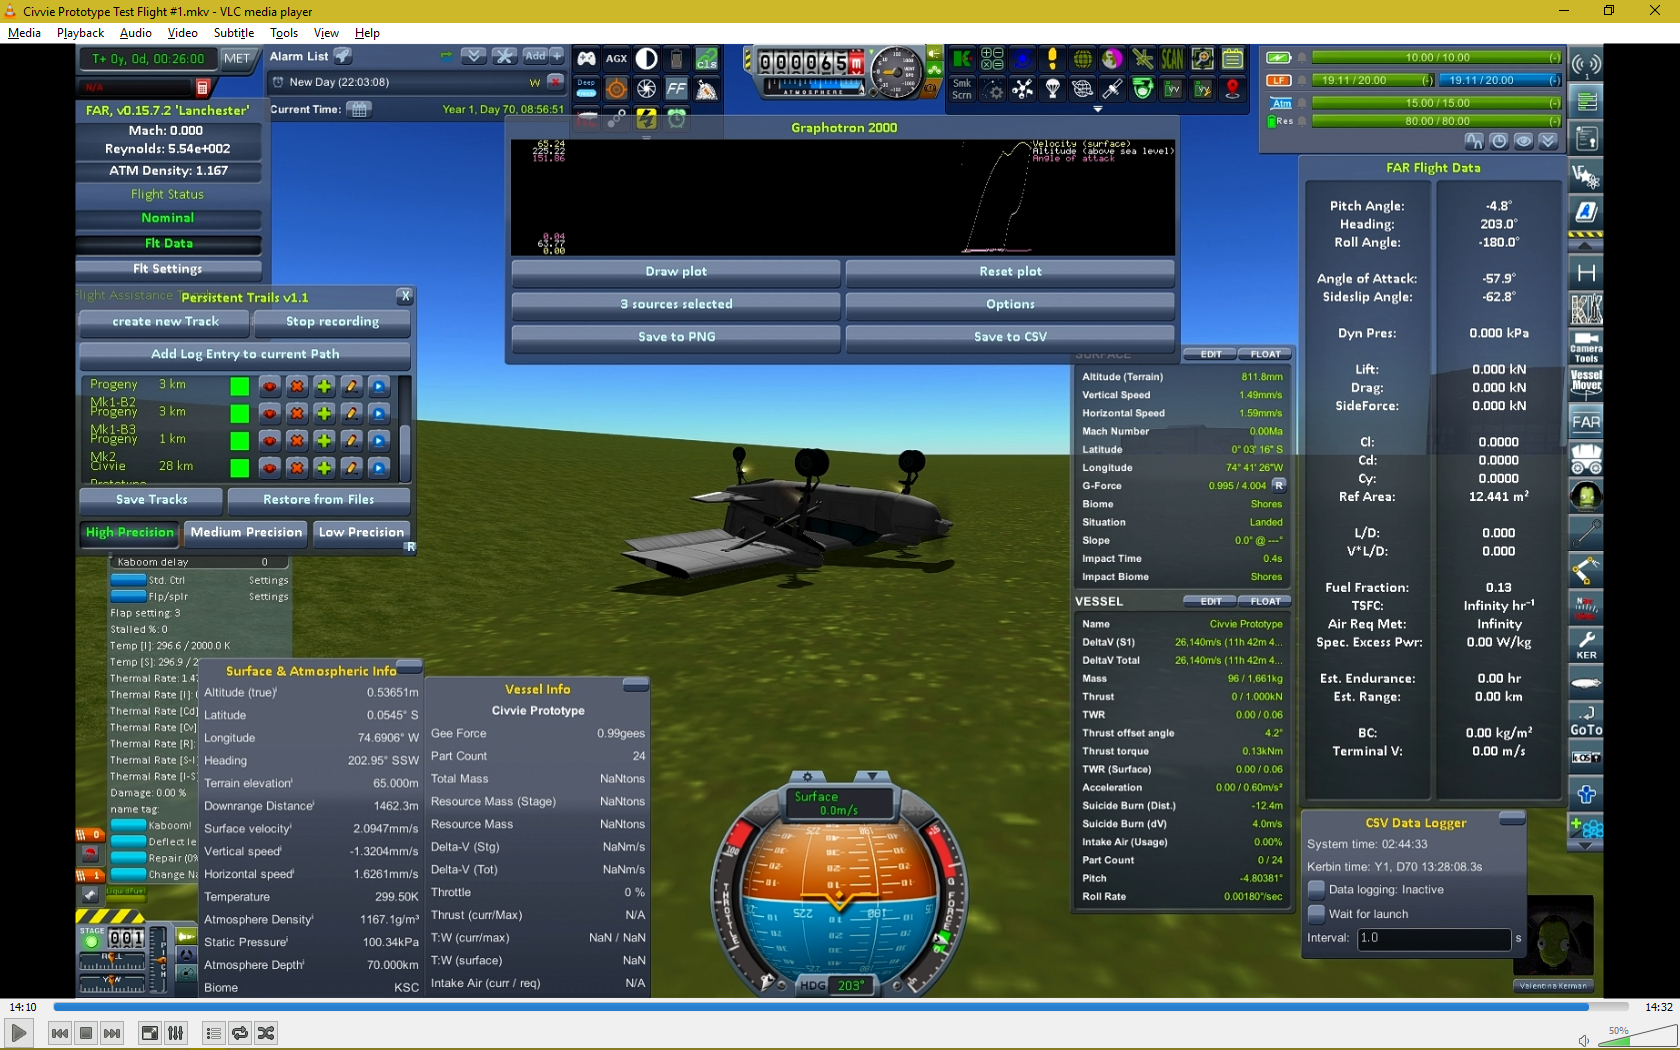Click the Reset plot button
The image size is (1680, 1050).
click(1010, 271)
